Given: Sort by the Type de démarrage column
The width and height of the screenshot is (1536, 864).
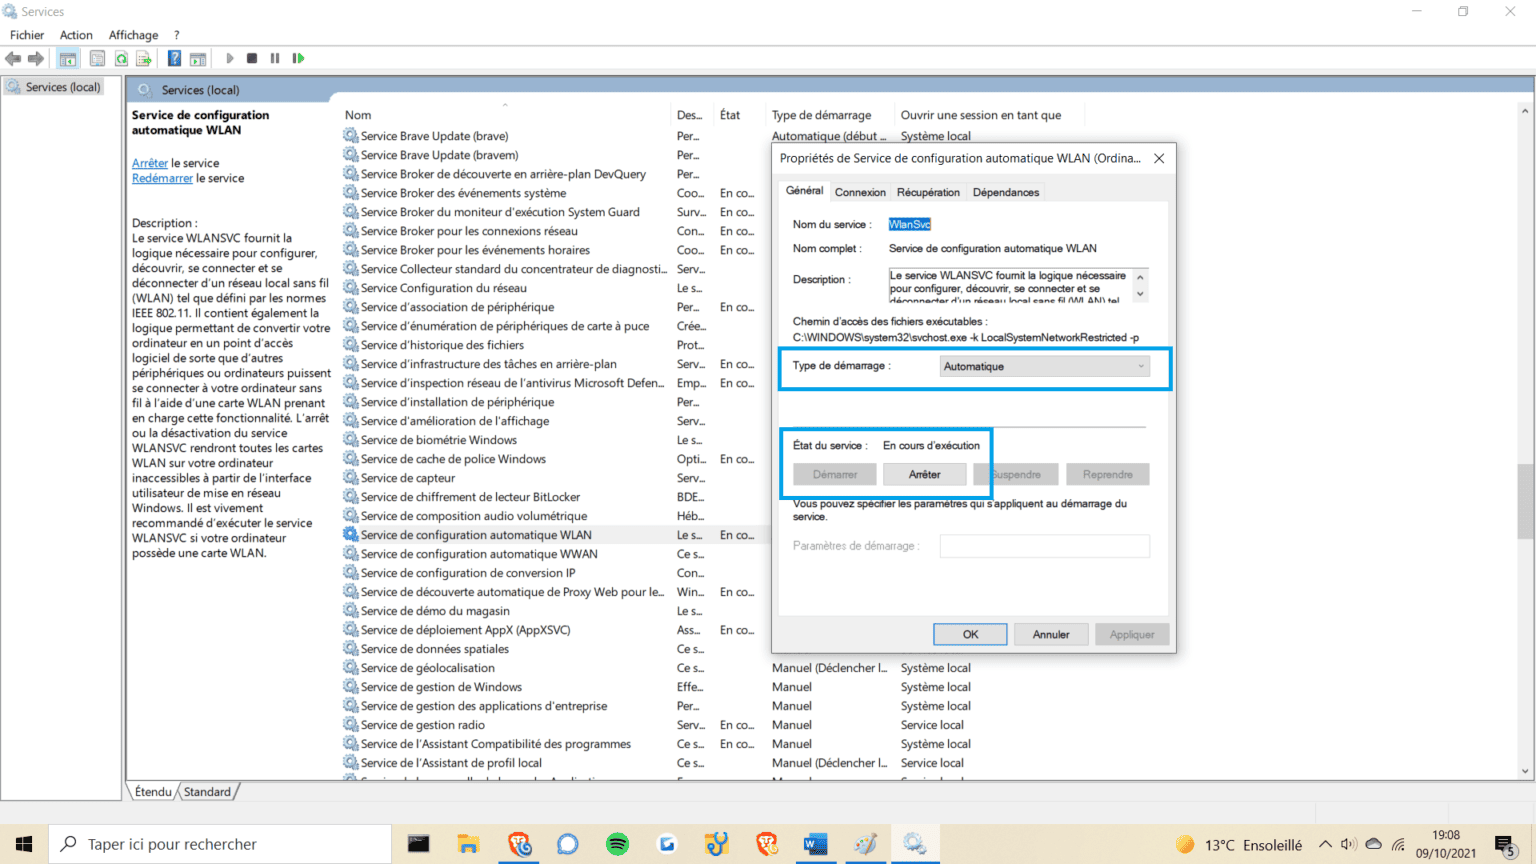Looking at the screenshot, I should (821, 115).
